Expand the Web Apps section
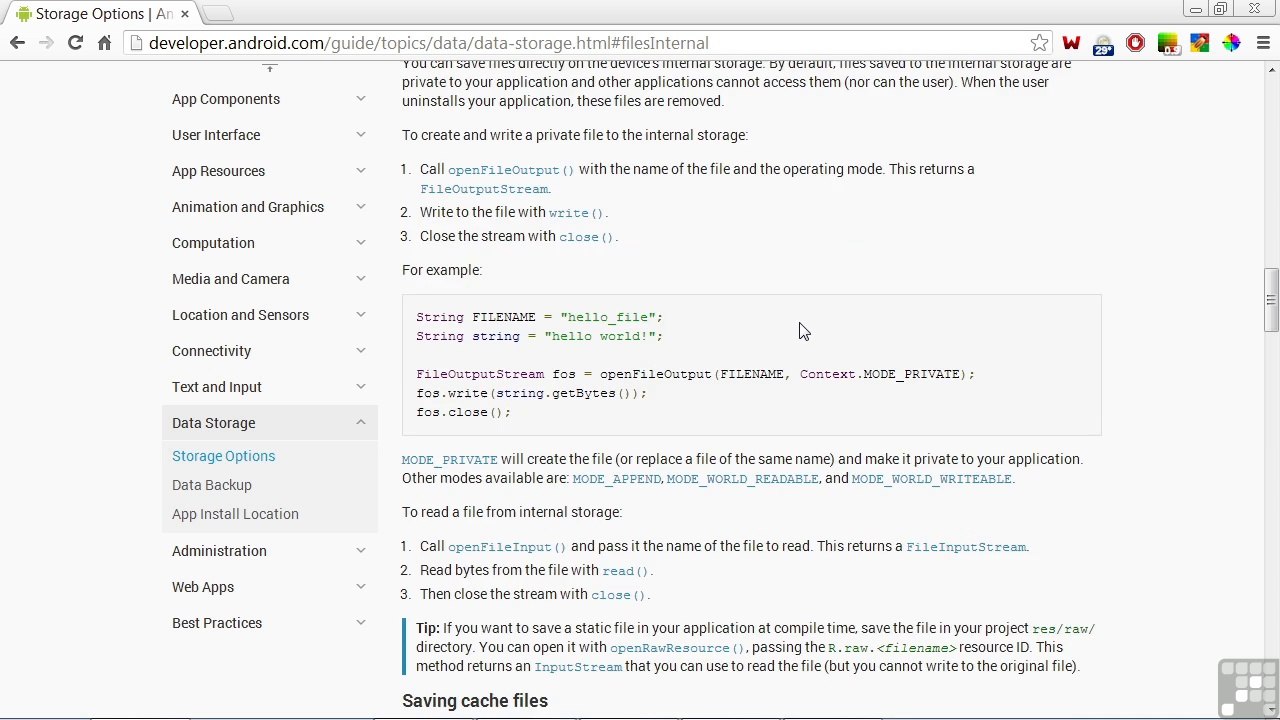1280x720 pixels. [361, 587]
